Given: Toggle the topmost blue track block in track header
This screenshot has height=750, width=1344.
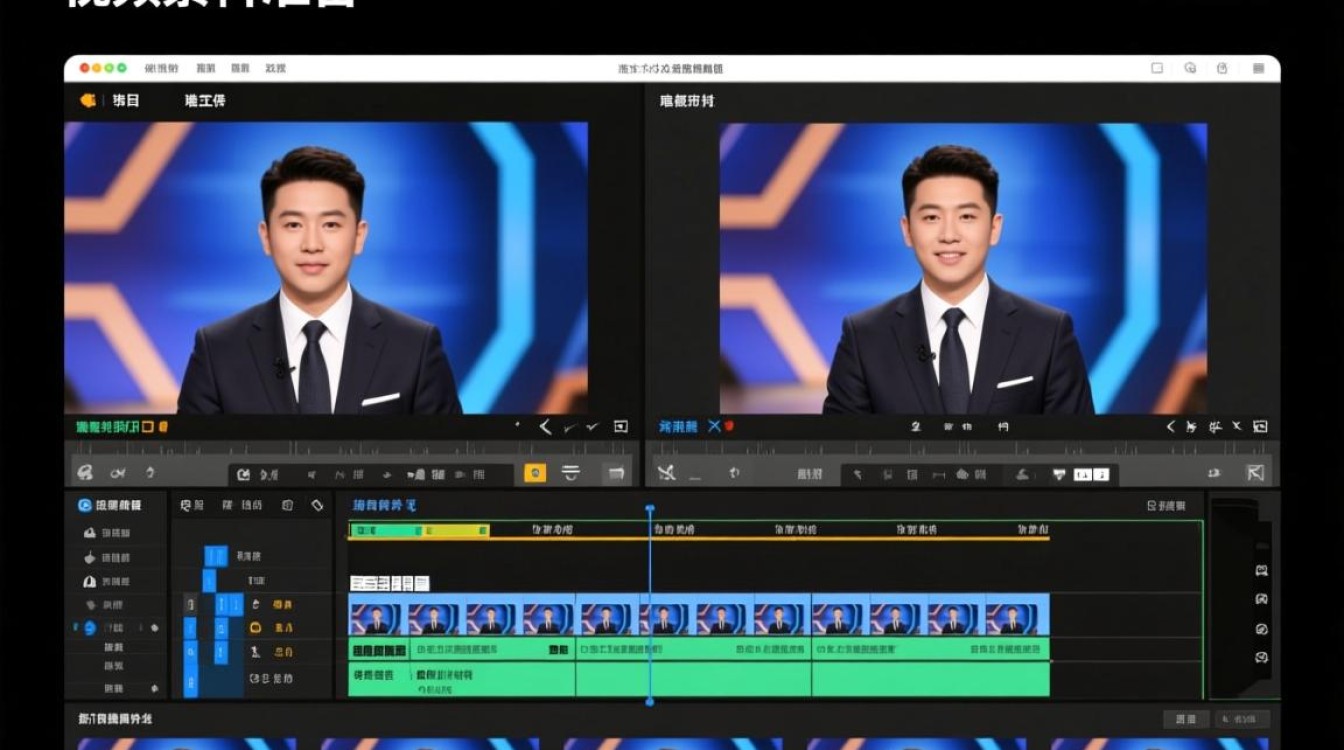Looking at the screenshot, I should pyautogui.click(x=216, y=556).
